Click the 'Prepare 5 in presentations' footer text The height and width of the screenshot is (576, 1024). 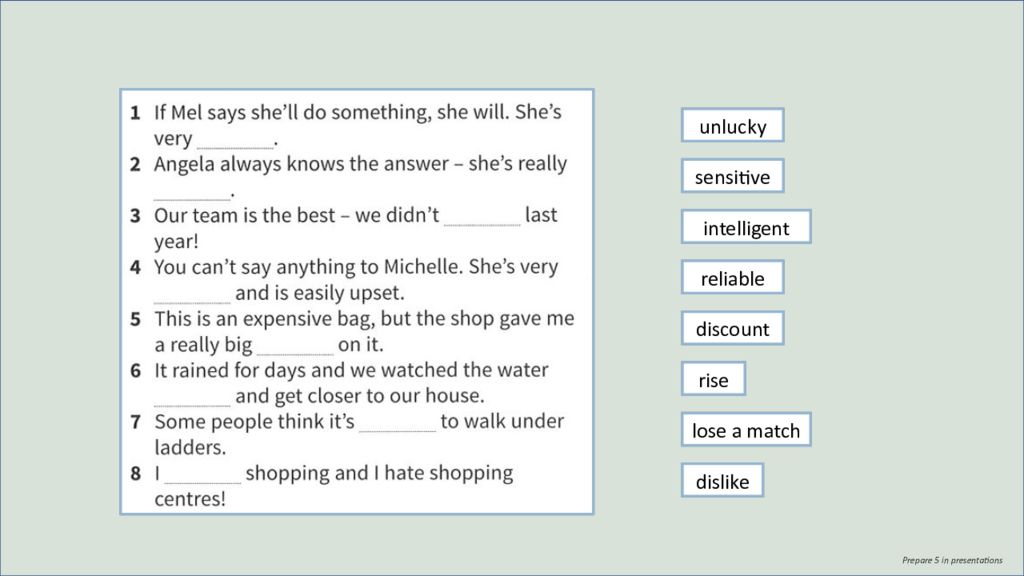pyautogui.click(x=952, y=560)
